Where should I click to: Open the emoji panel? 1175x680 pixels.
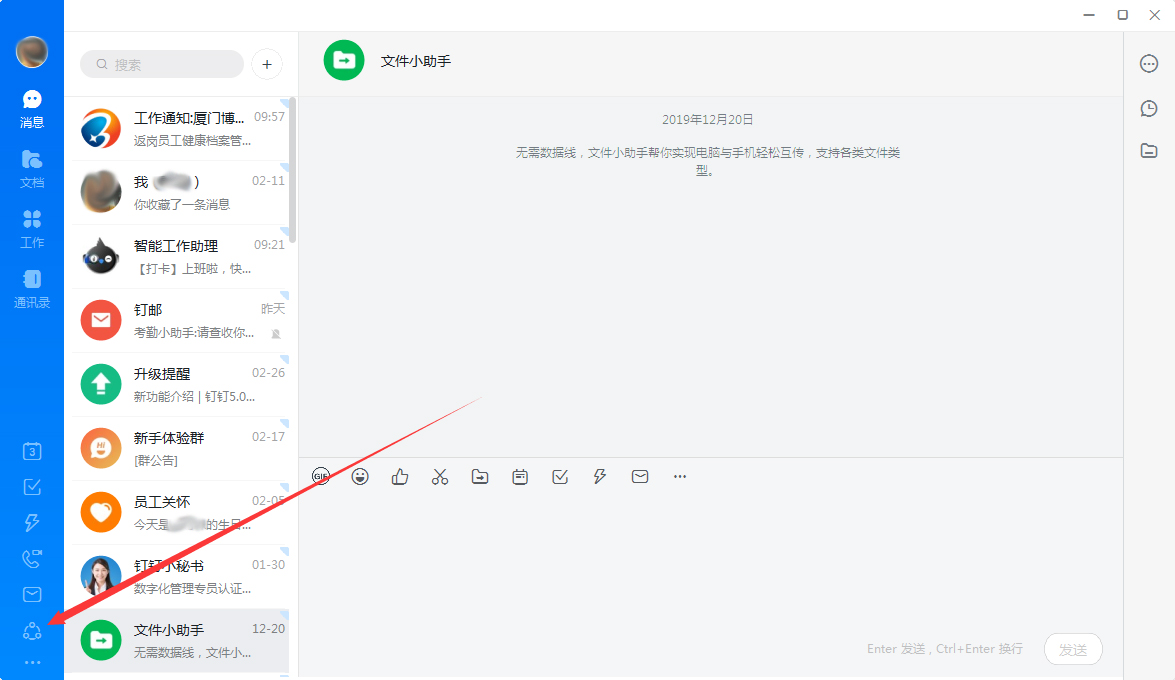pyautogui.click(x=360, y=476)
